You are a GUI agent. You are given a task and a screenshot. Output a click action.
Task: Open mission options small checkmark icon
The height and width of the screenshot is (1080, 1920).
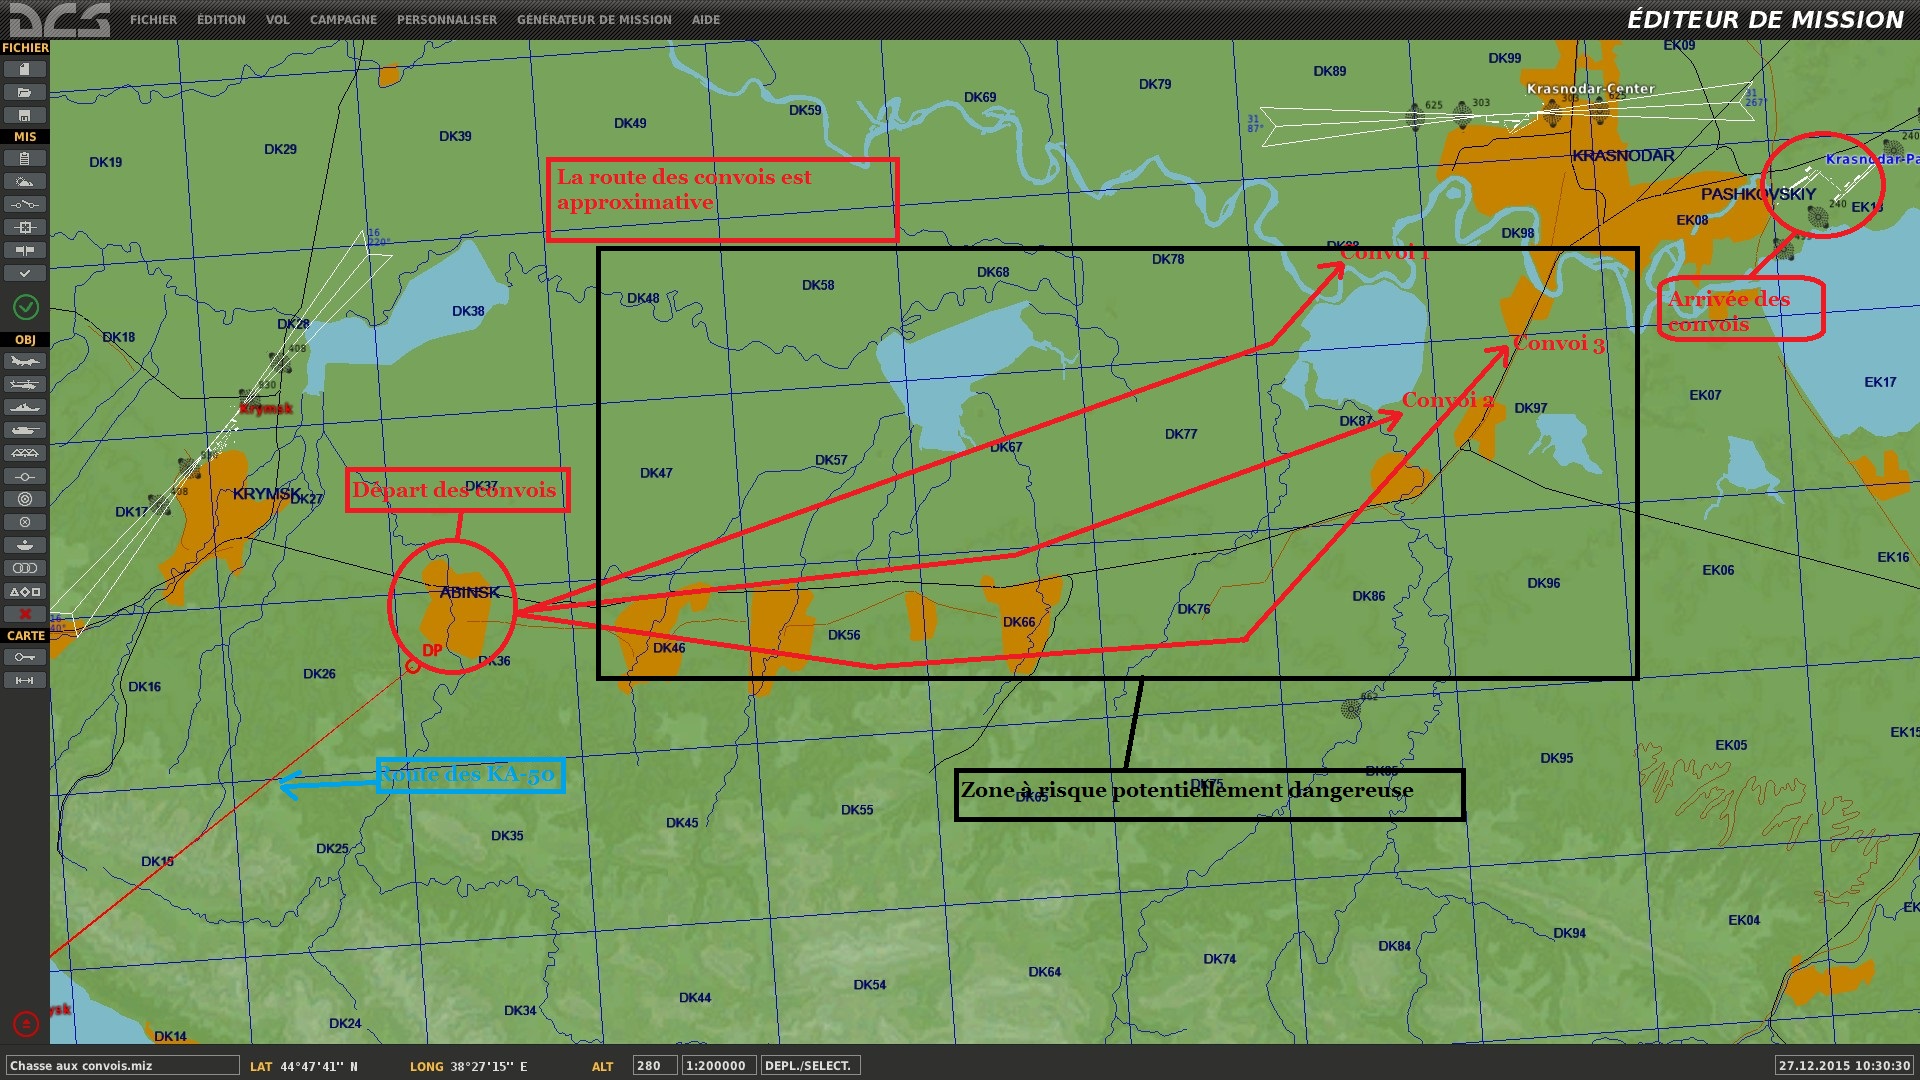(x=25, y=273)
